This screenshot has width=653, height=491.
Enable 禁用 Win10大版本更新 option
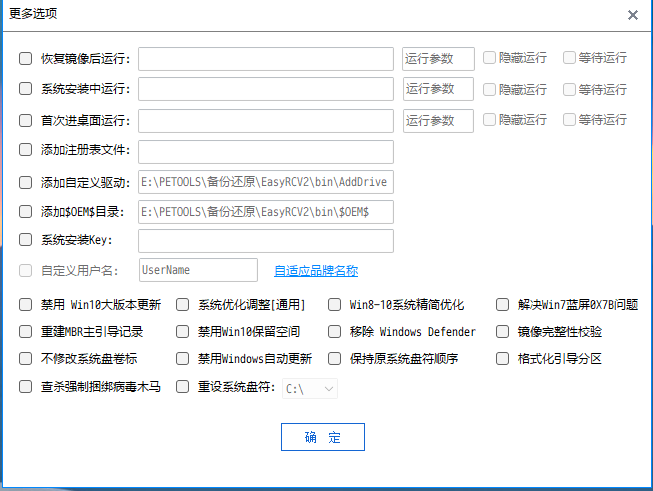[25, 304]
